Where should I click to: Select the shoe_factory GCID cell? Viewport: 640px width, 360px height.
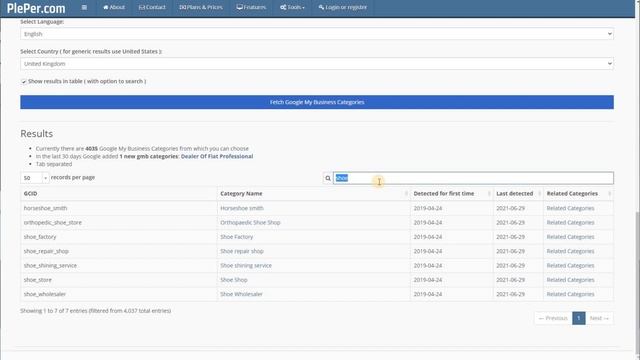[119, 237]
